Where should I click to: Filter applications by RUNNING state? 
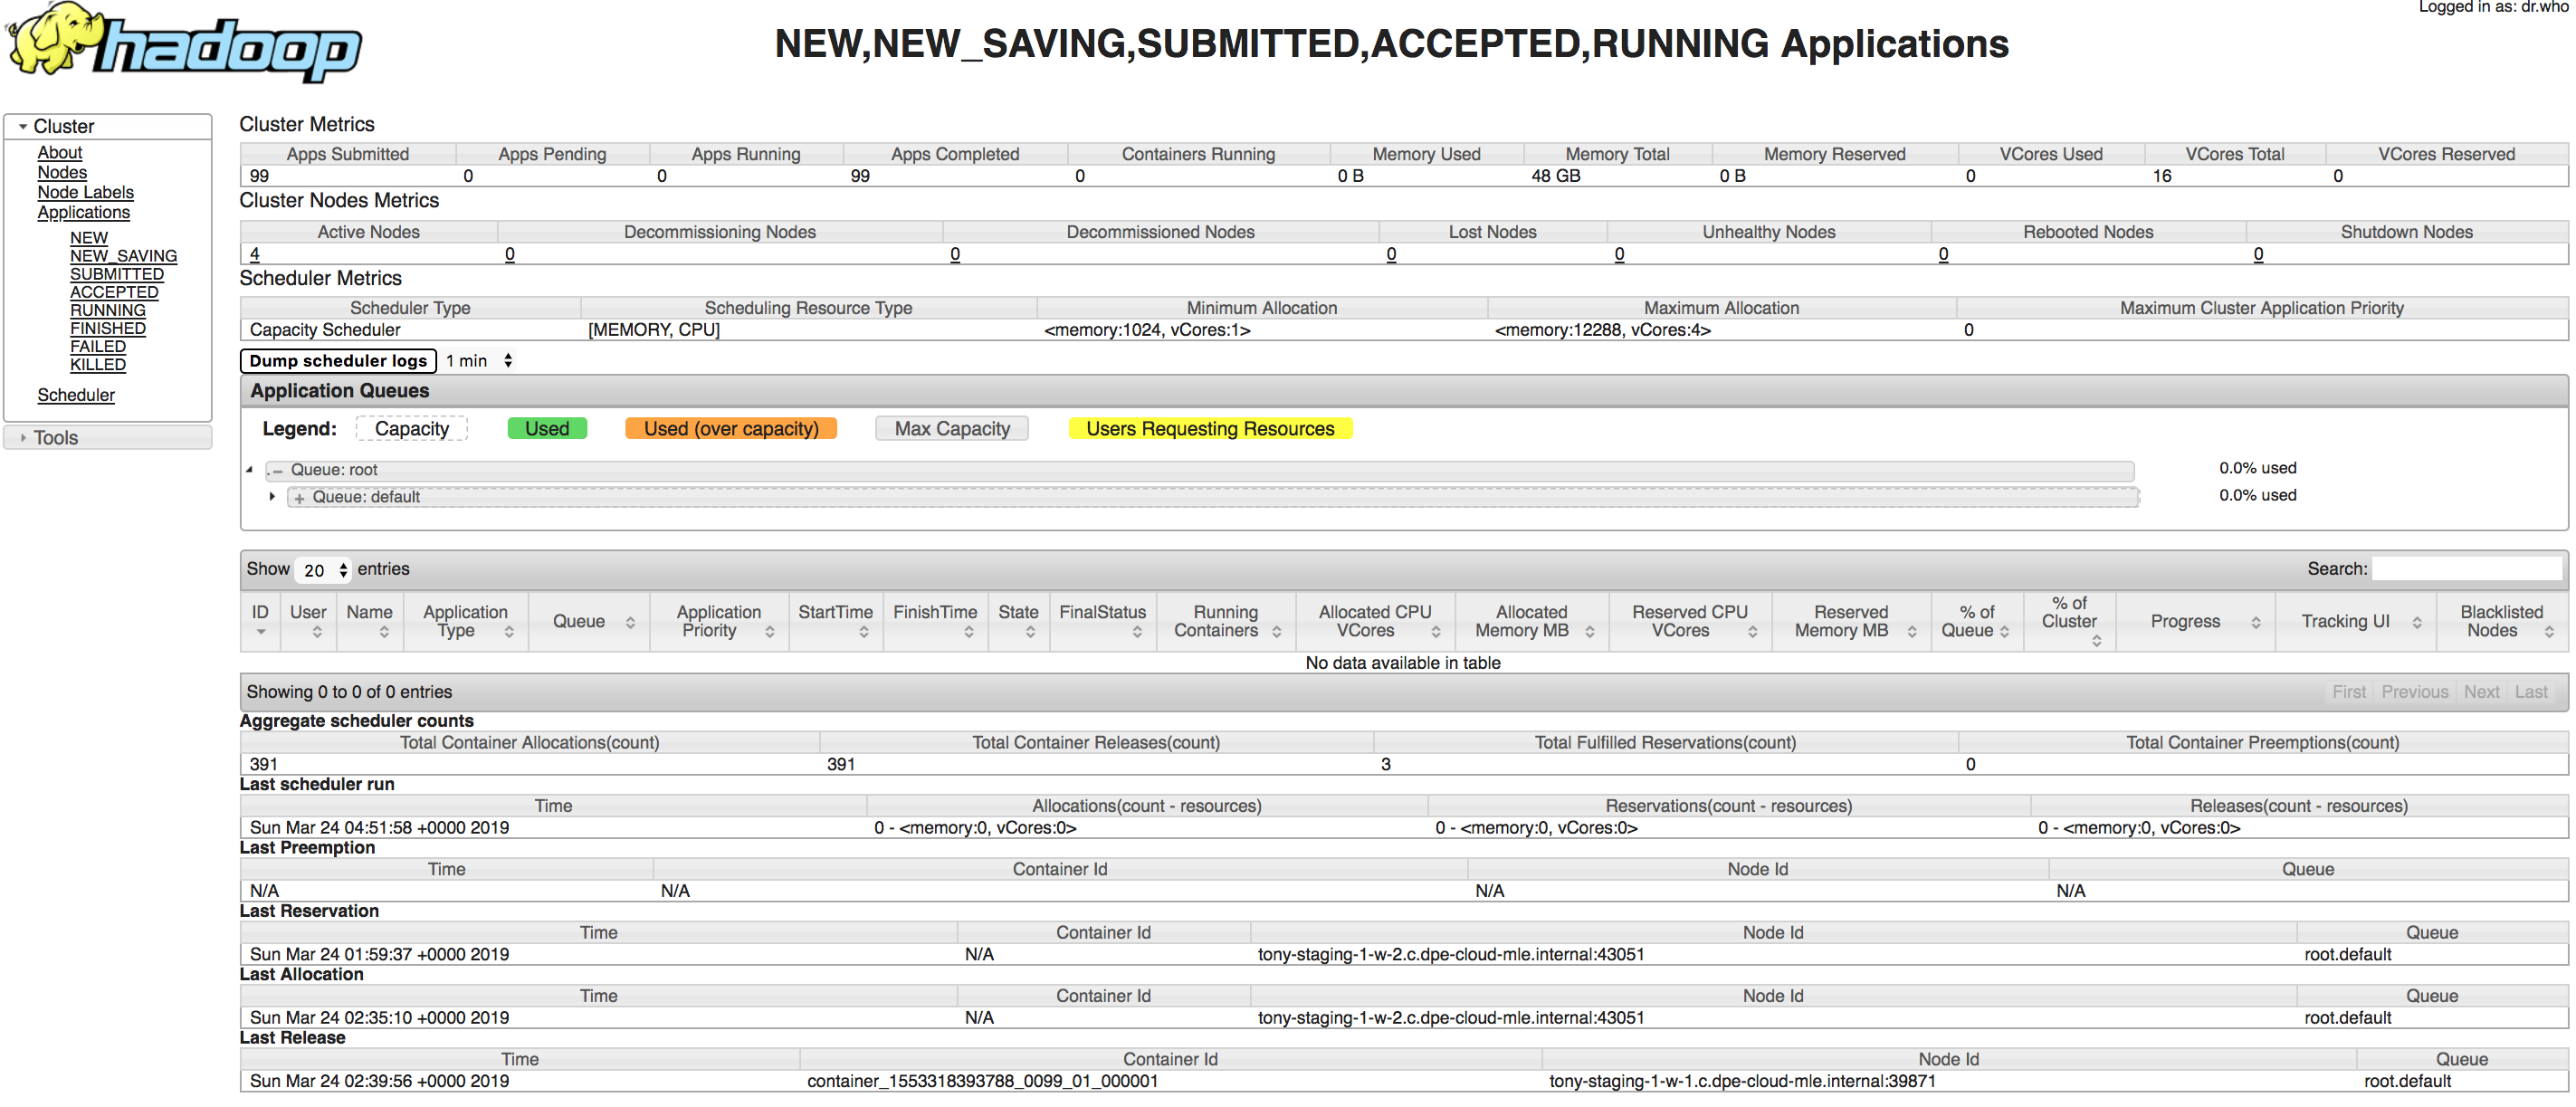coord(107,310)
